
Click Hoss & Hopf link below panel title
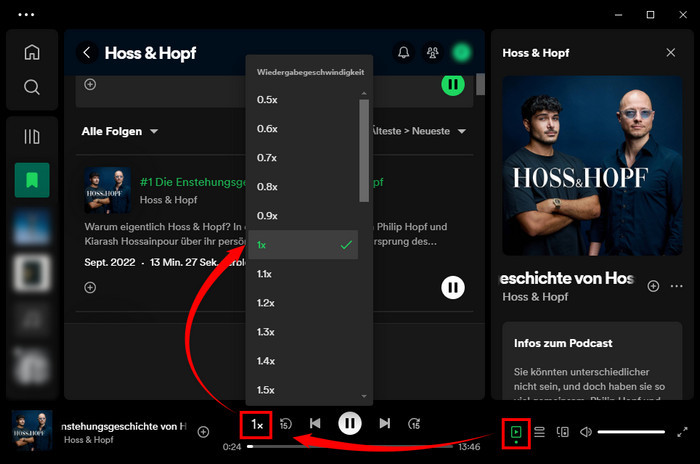[x=535, y=297]
